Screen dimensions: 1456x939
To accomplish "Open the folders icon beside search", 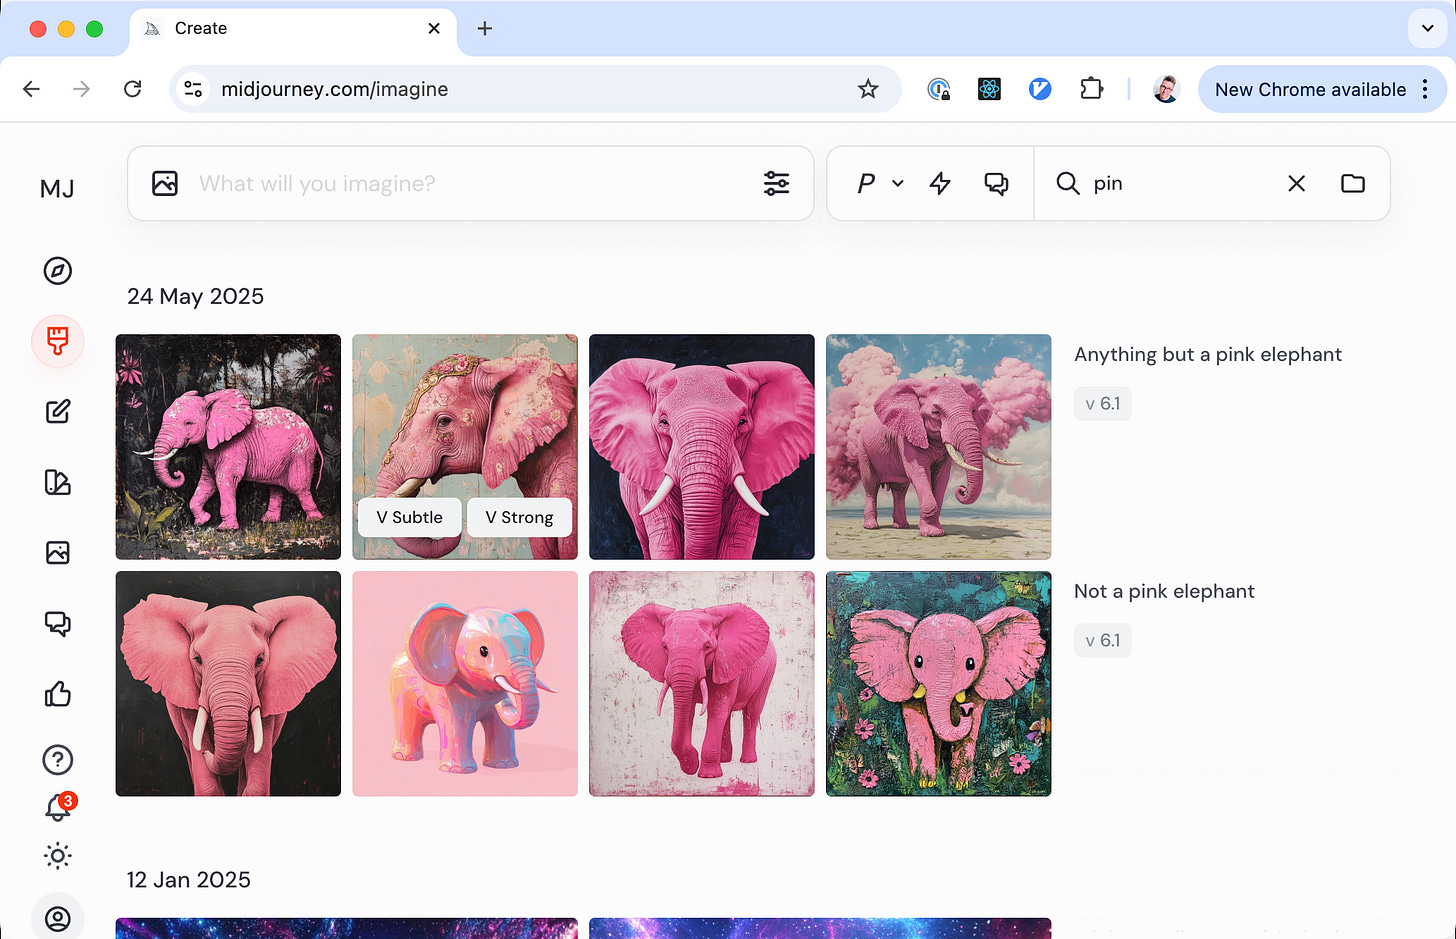I will [x=1353, y=183].
